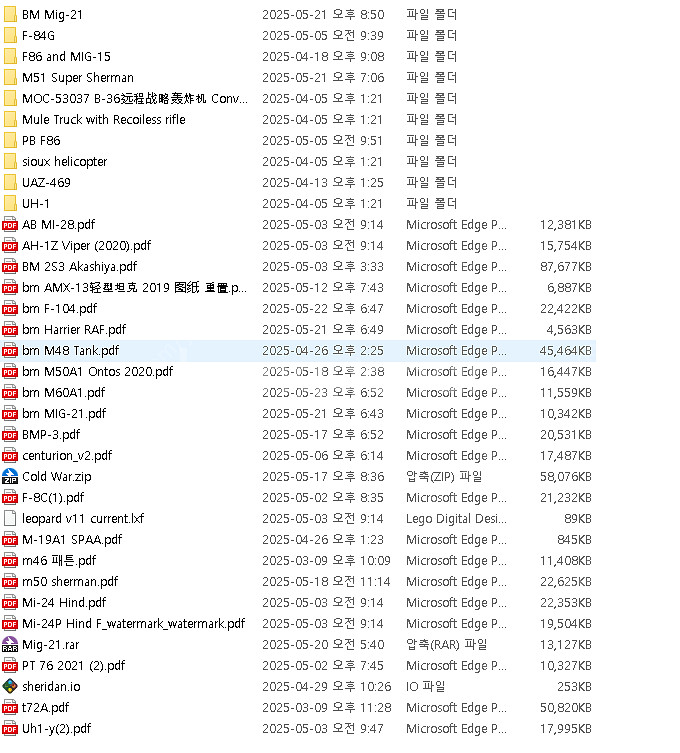The height and width of the screenshot is (753, 680).
Task: Click file name M-19A1 SPAA.pdf
Action: coord(72,540)
